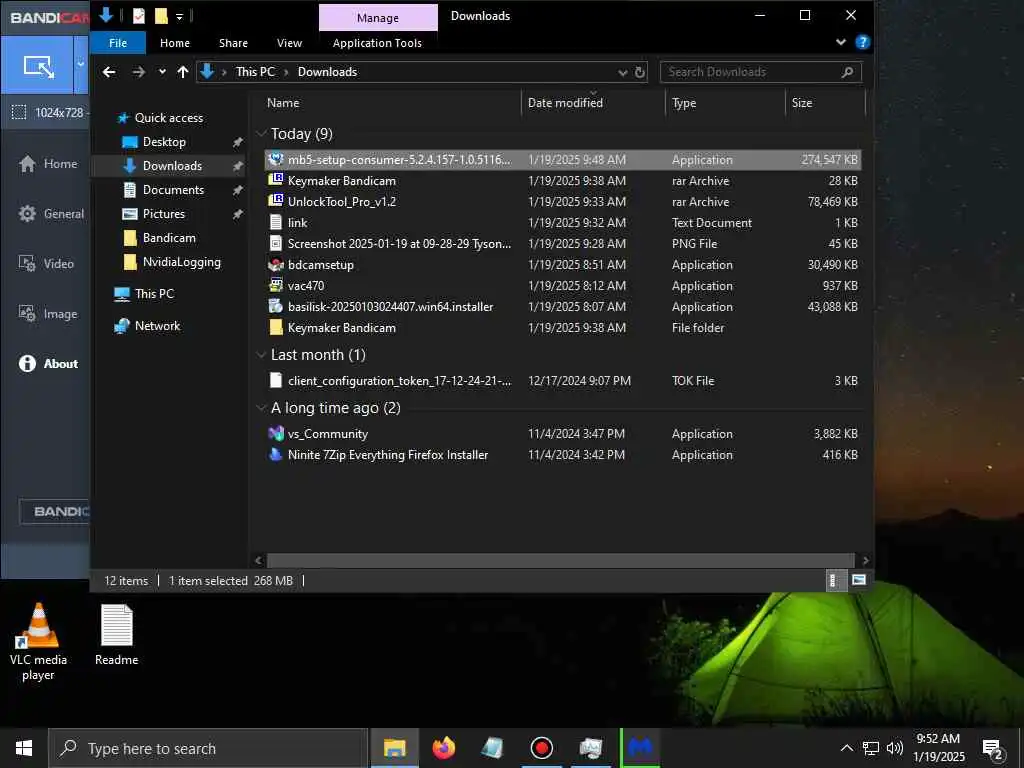Open About section in Bandicam

(48, 364)
